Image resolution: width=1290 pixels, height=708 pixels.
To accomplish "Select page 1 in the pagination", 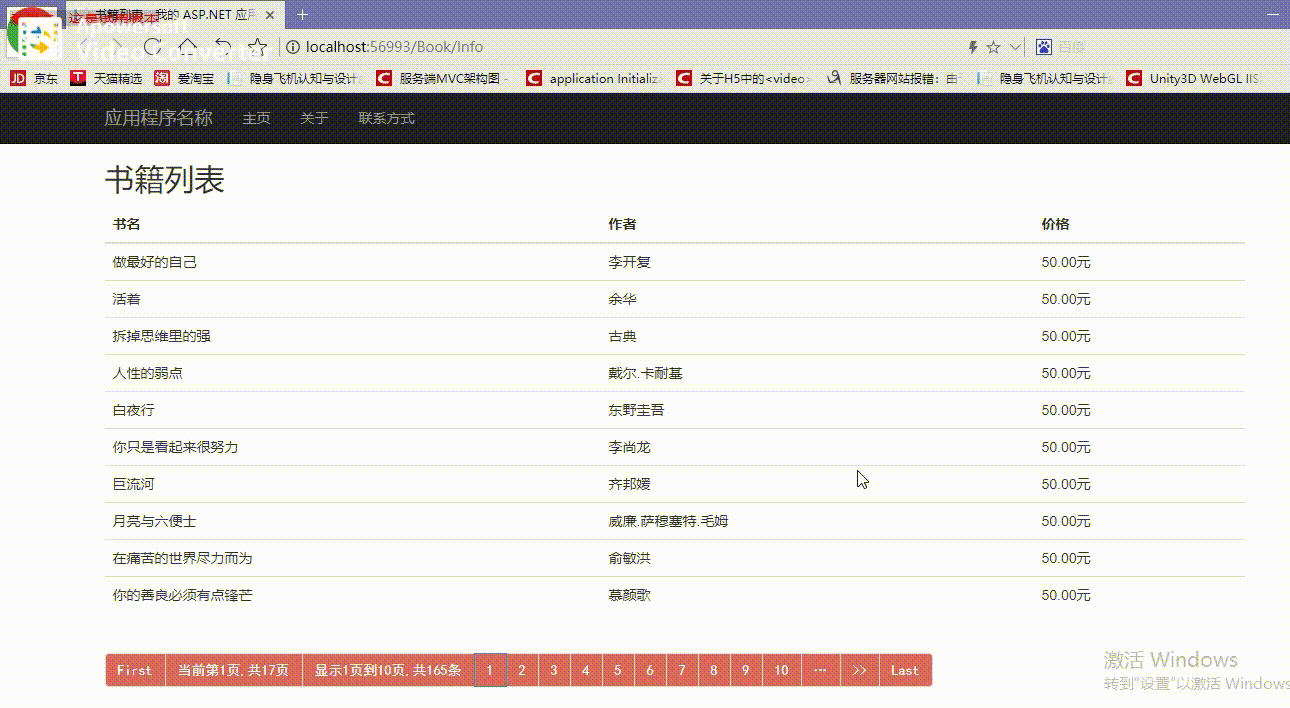I will (490, 670).
